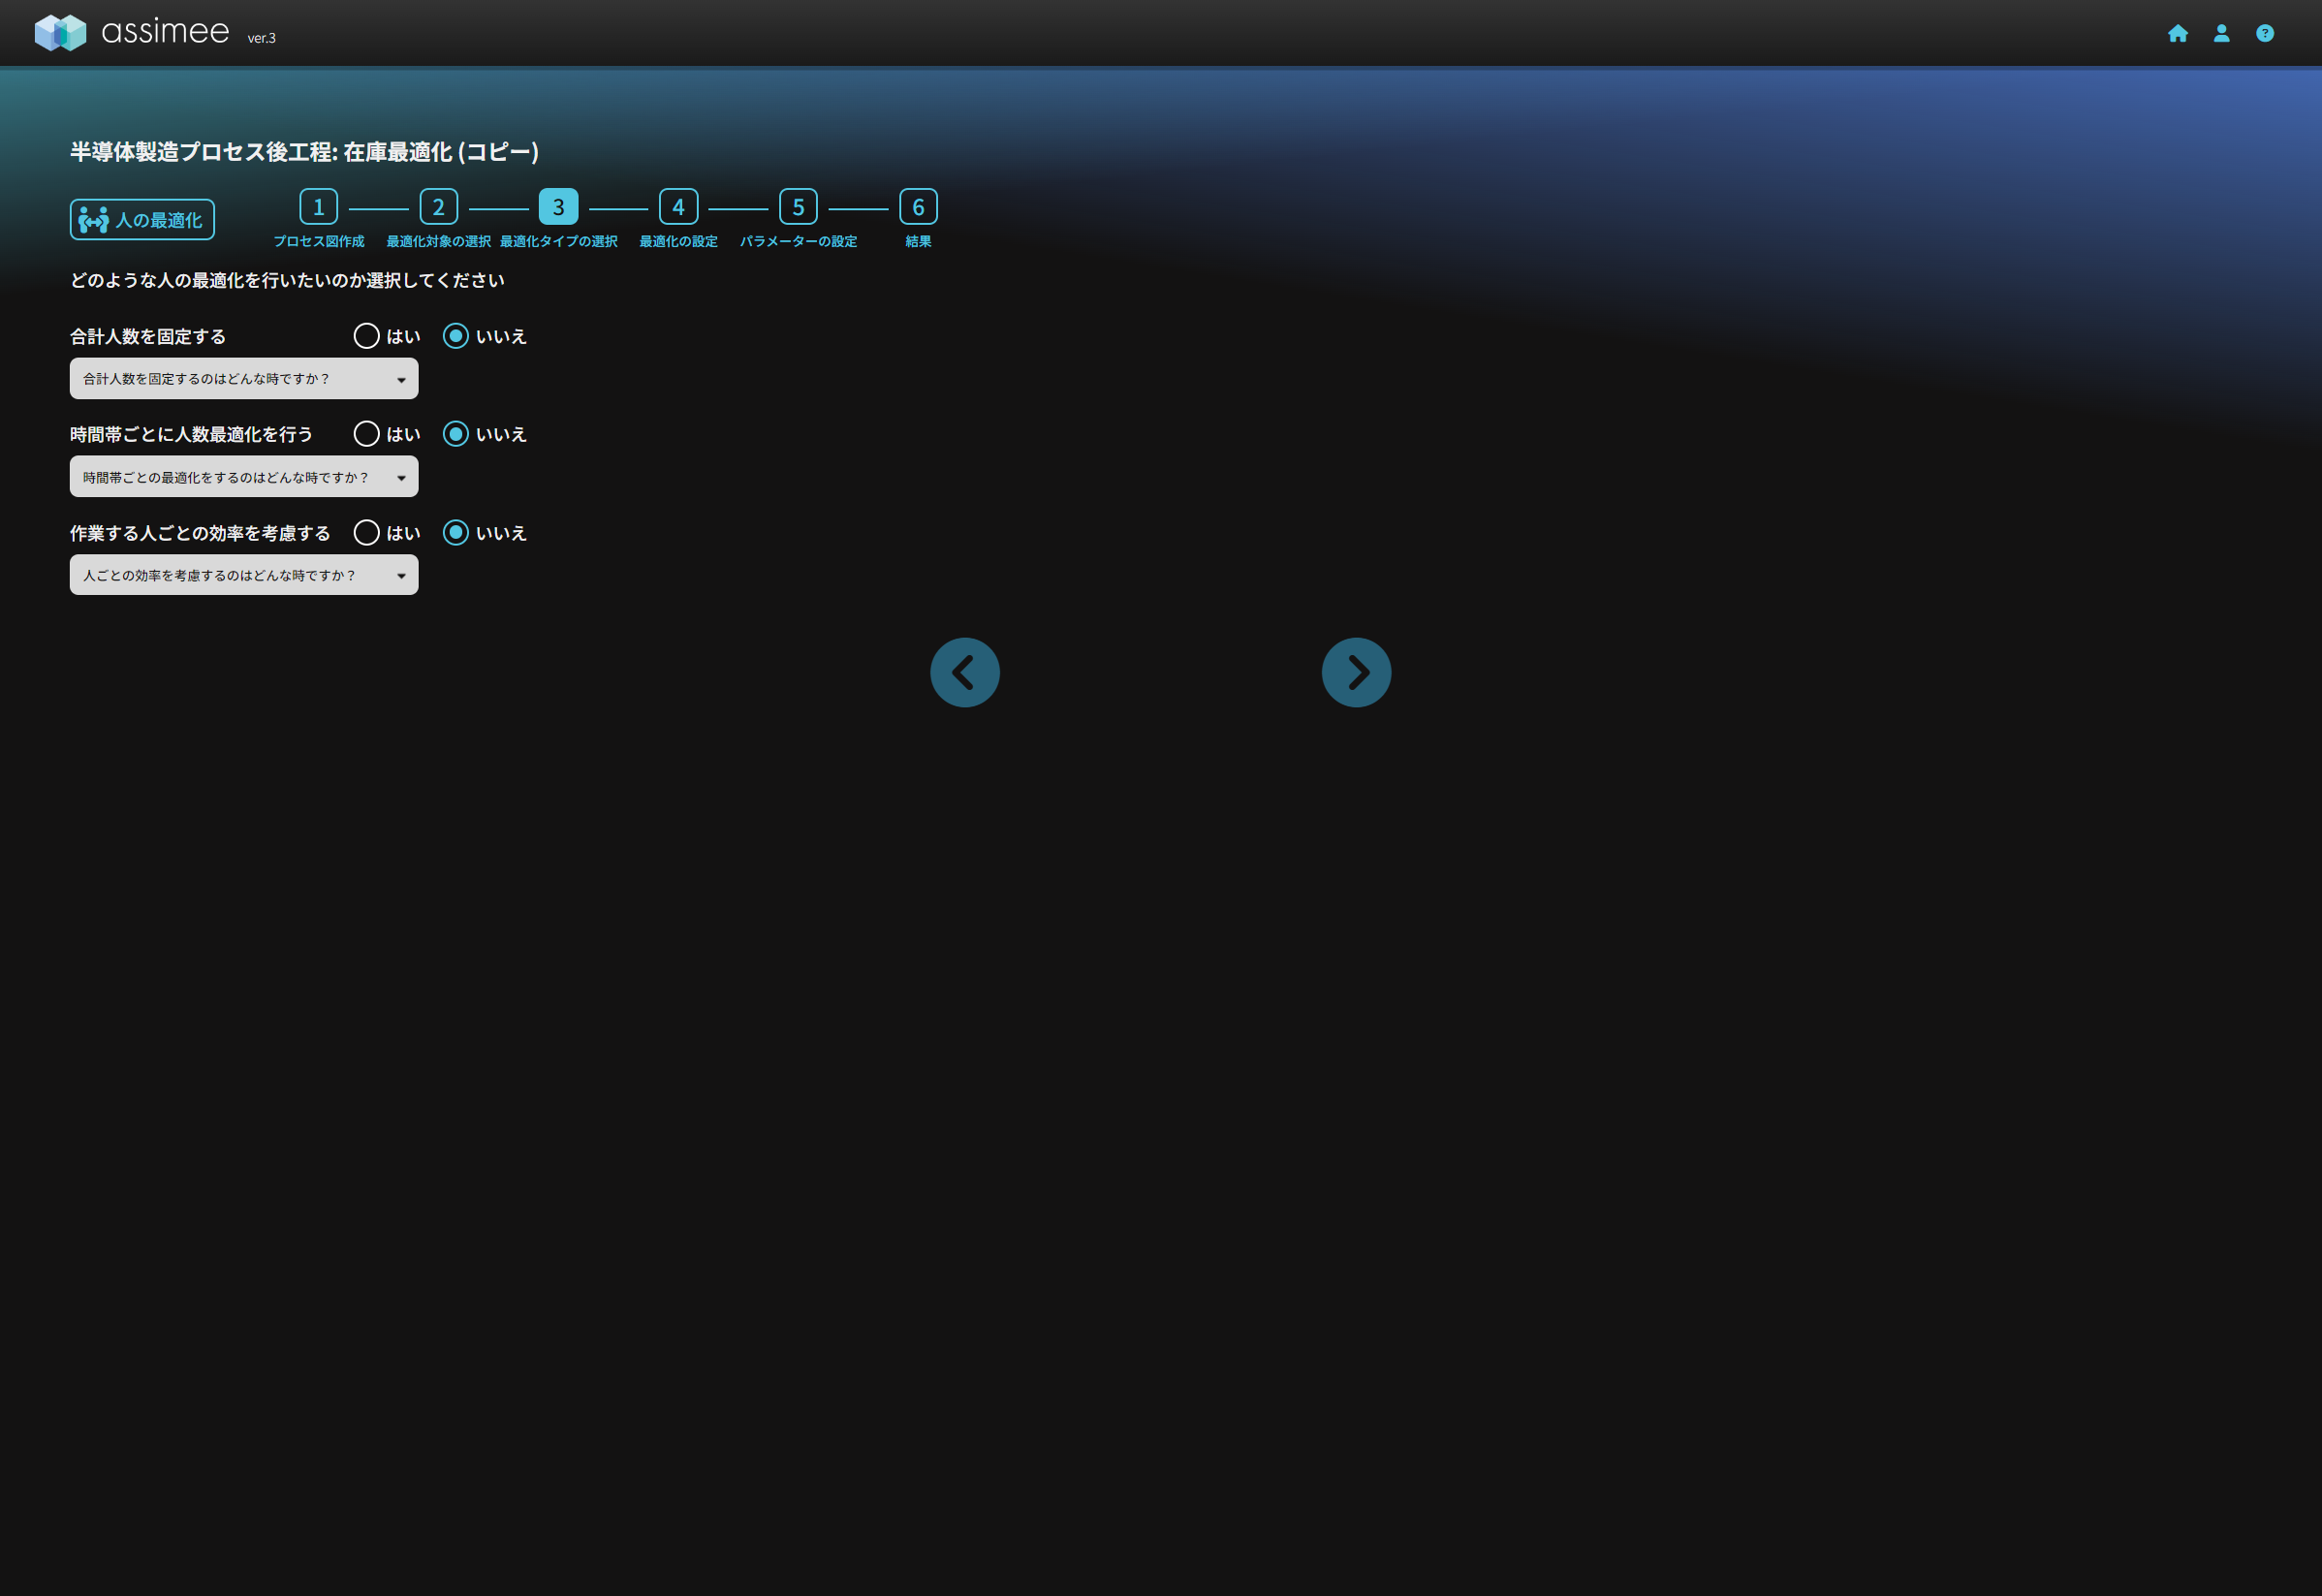Image resolution: width=2322 pixels, height=1596 pixels.
Task: Expand 時間帯ごとの最適化をするのはどんな時ですか dropdown
Action: 244,477
